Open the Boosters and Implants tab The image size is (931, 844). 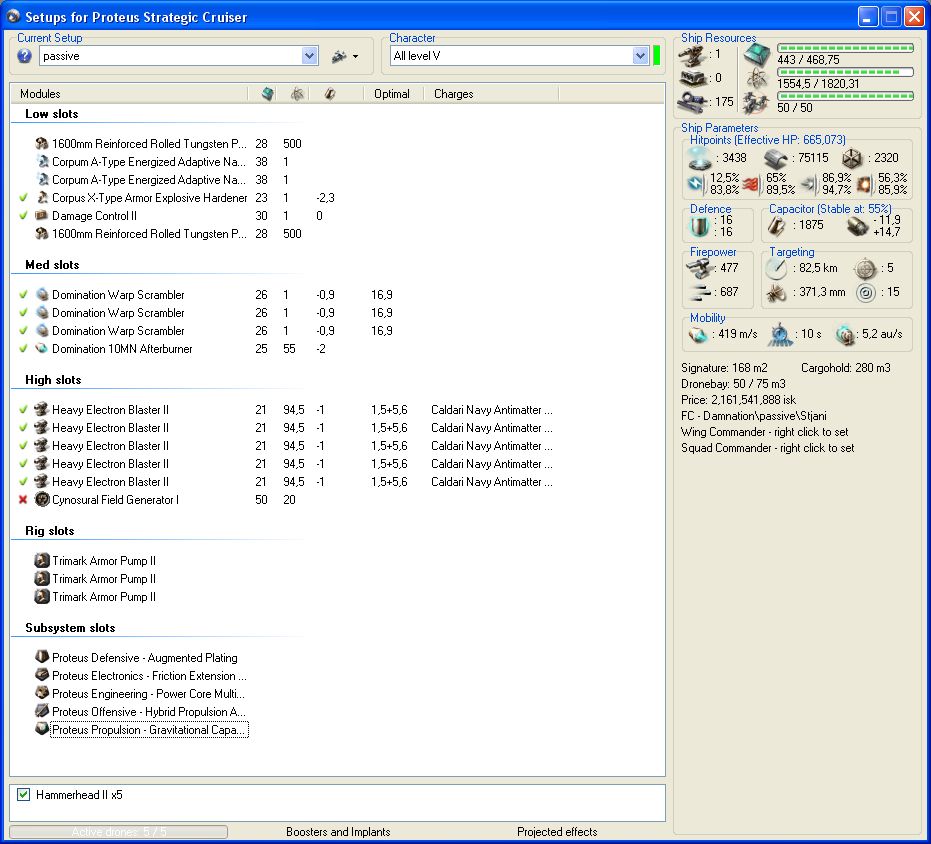point(338,832)
